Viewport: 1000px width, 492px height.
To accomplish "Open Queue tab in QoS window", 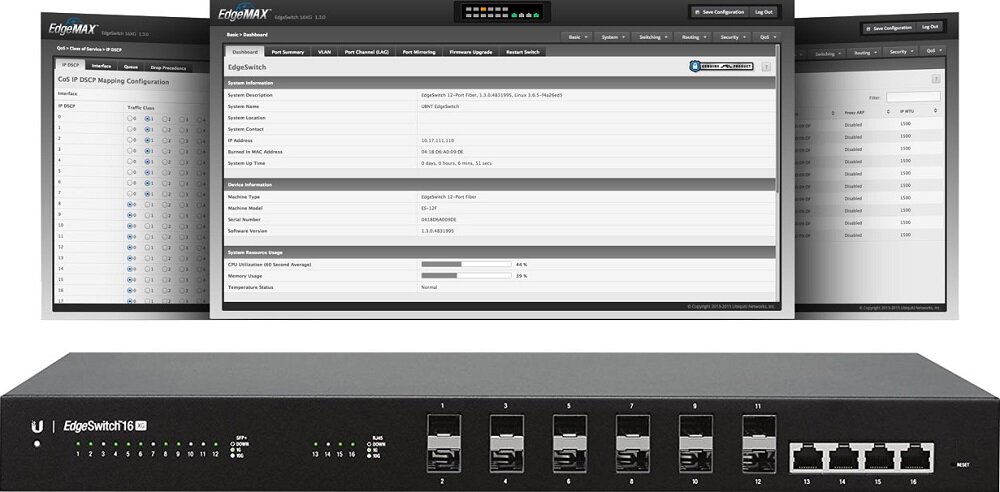I will pyautogui.click(x=131, y=66).
